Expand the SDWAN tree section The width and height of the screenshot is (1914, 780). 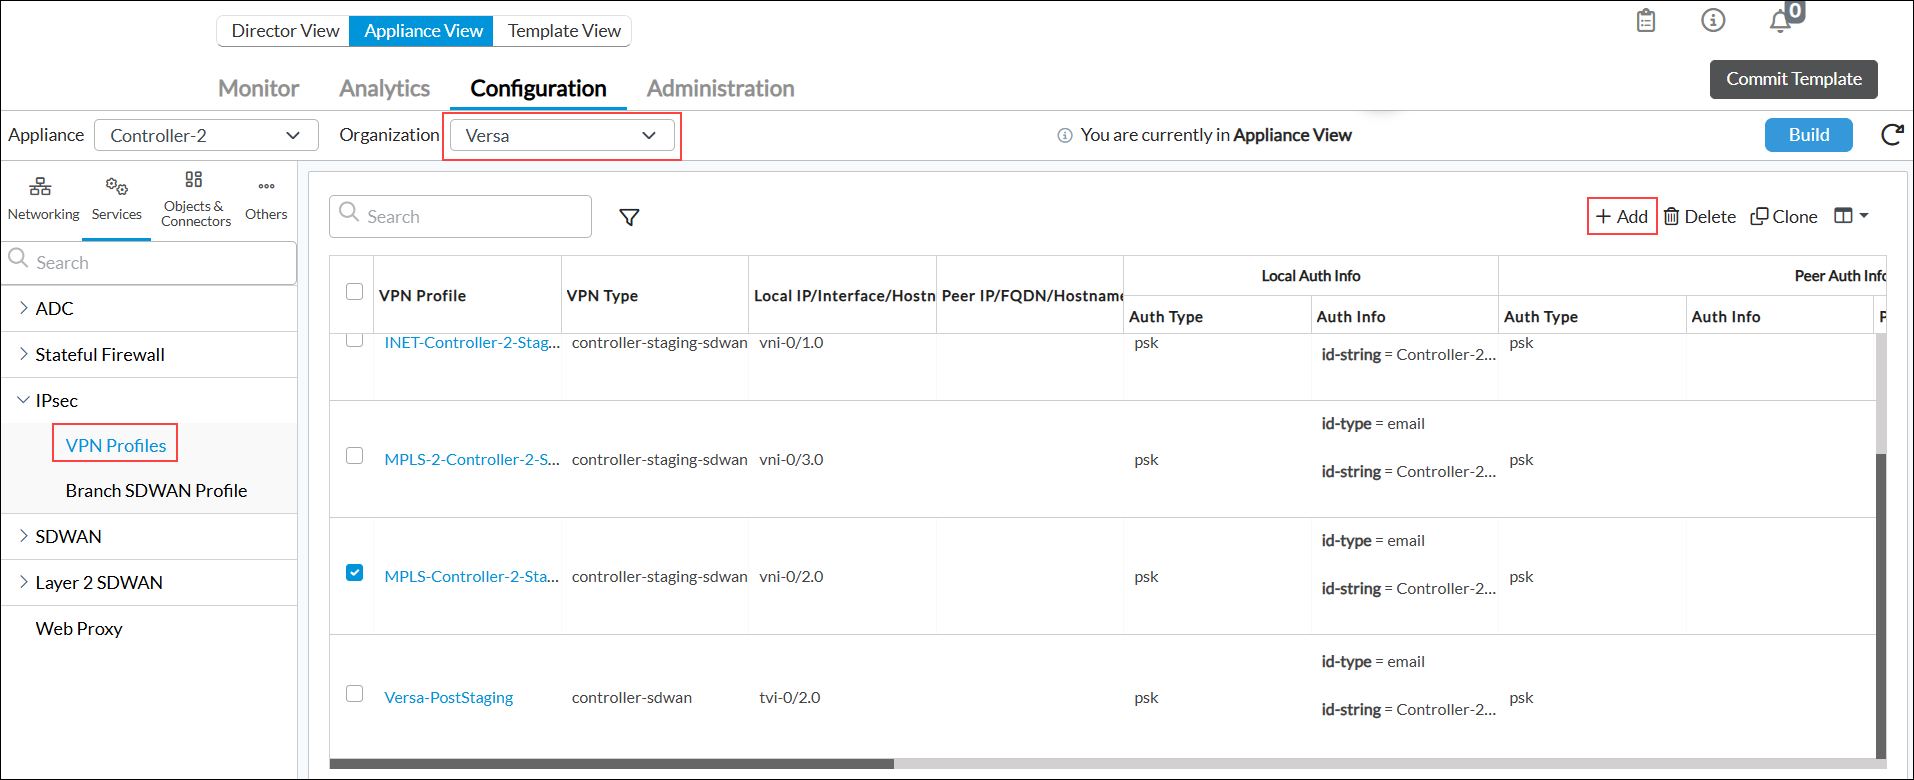pyautogui.click(x=68, y=537)
